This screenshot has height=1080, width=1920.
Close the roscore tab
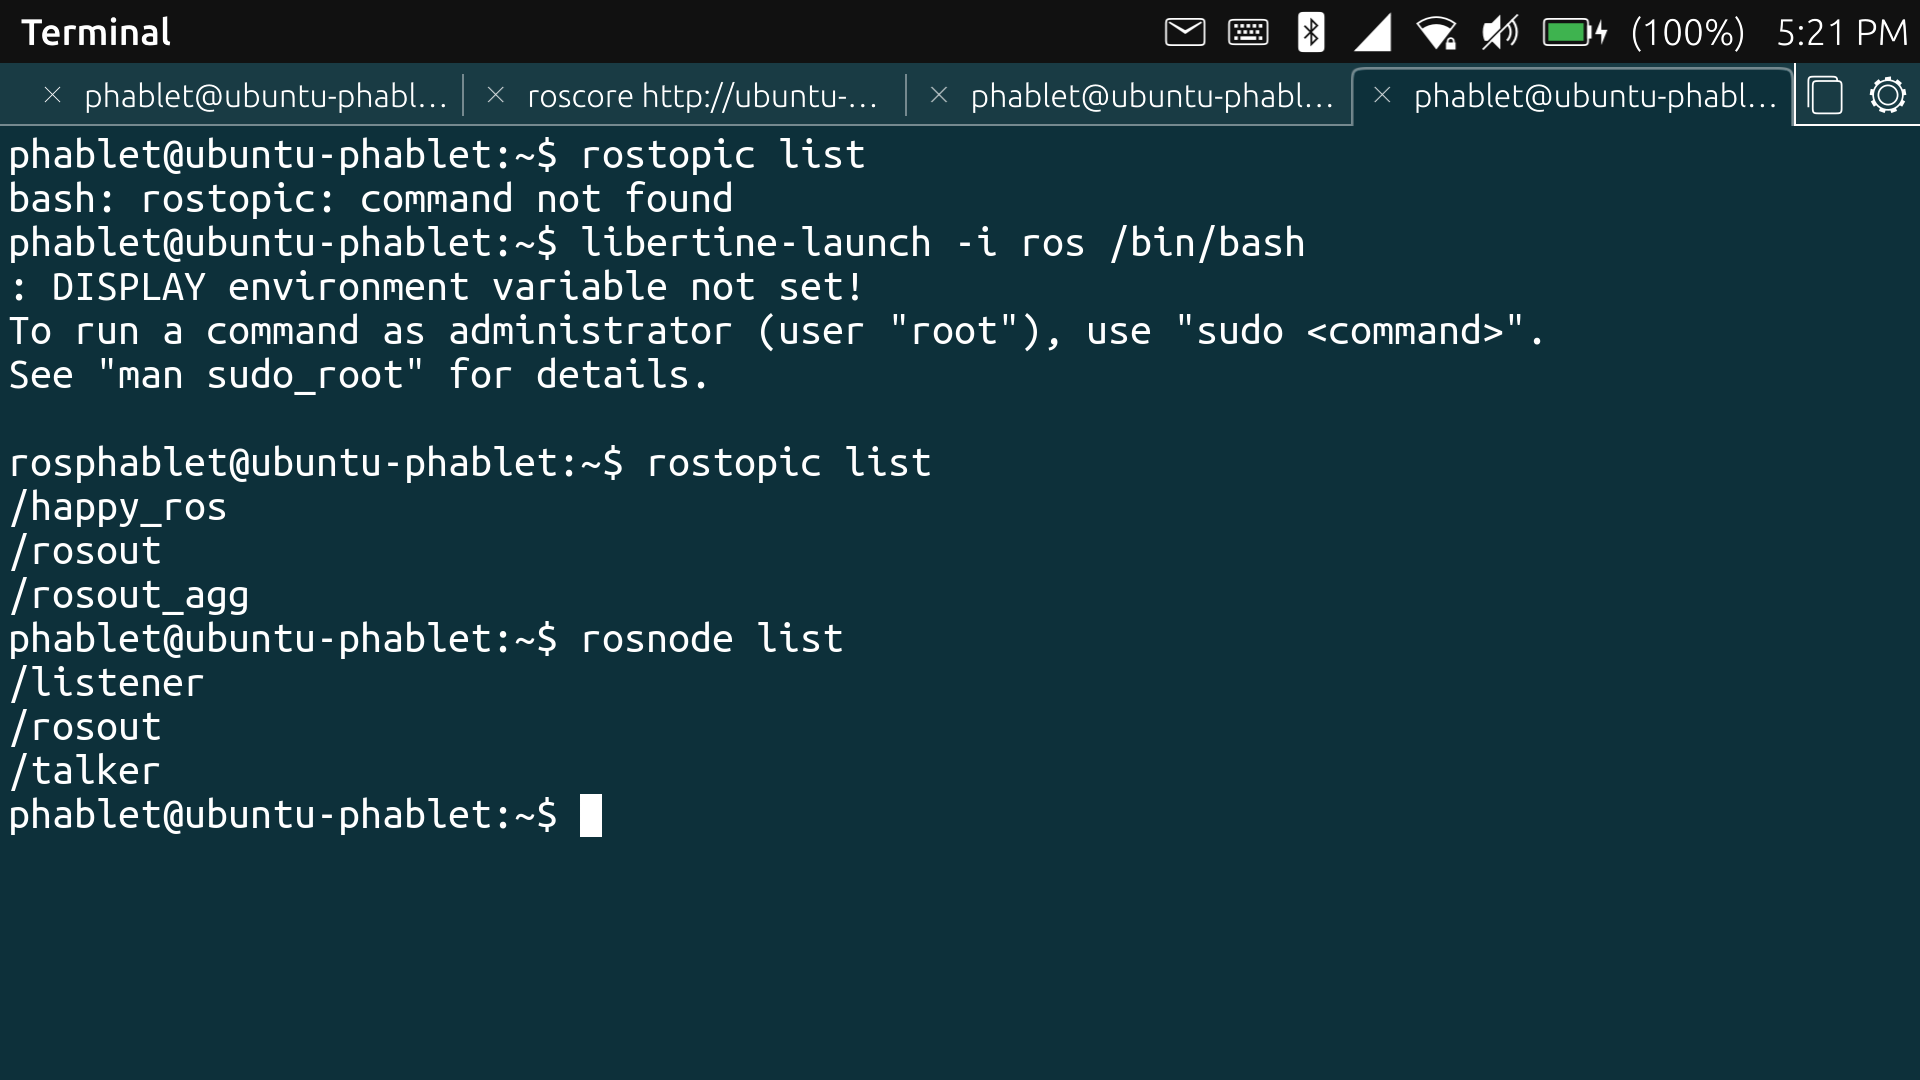[495, 95]
